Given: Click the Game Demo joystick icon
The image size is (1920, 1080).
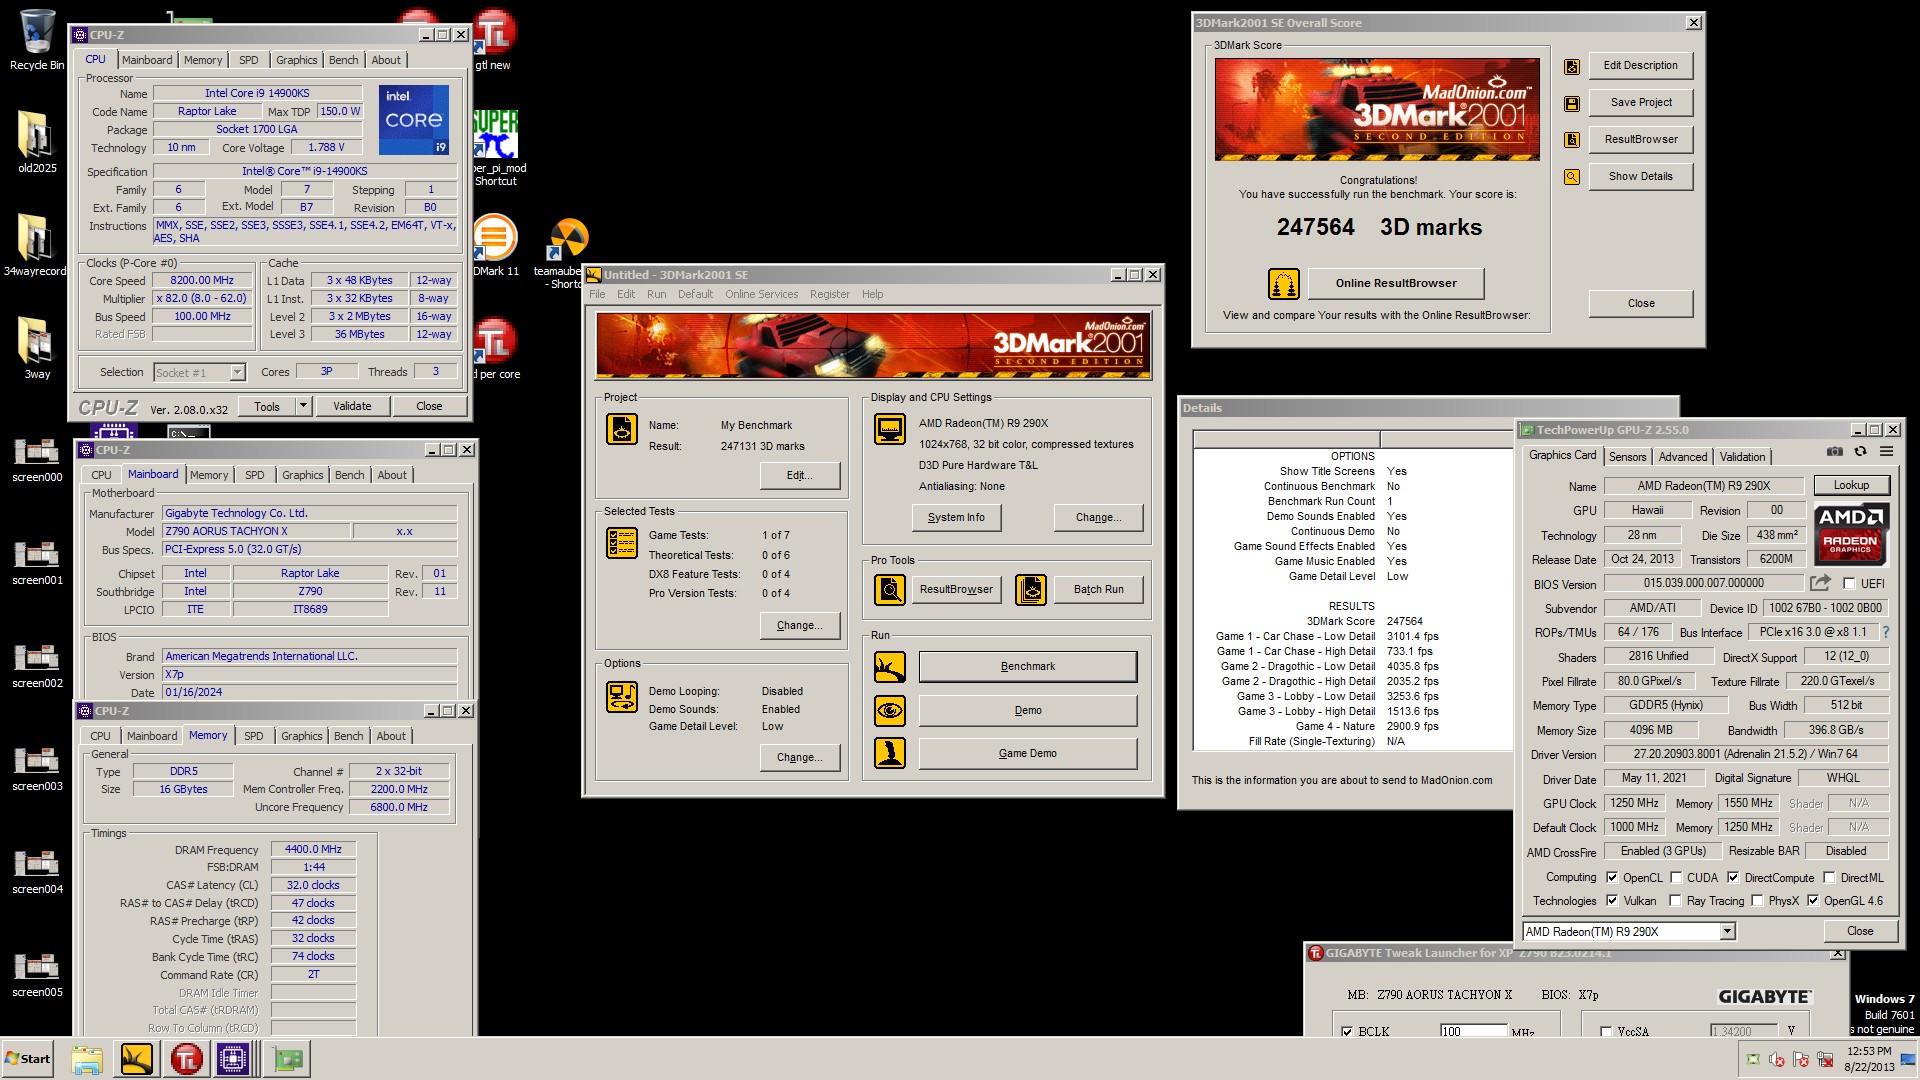Looking at the screenshot, I should point(890,753).
